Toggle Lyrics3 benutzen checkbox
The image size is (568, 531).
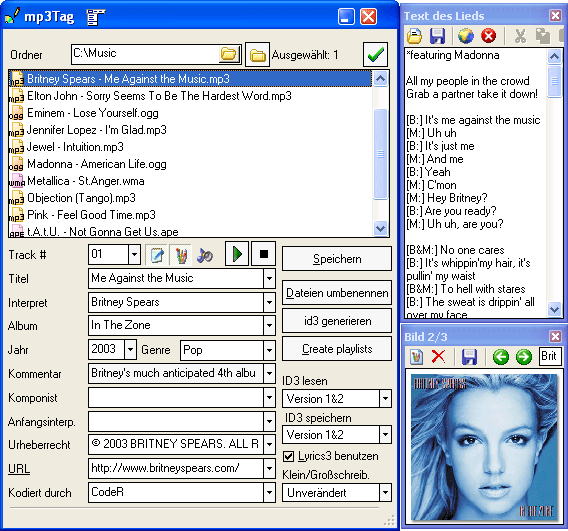click(289, 456)
